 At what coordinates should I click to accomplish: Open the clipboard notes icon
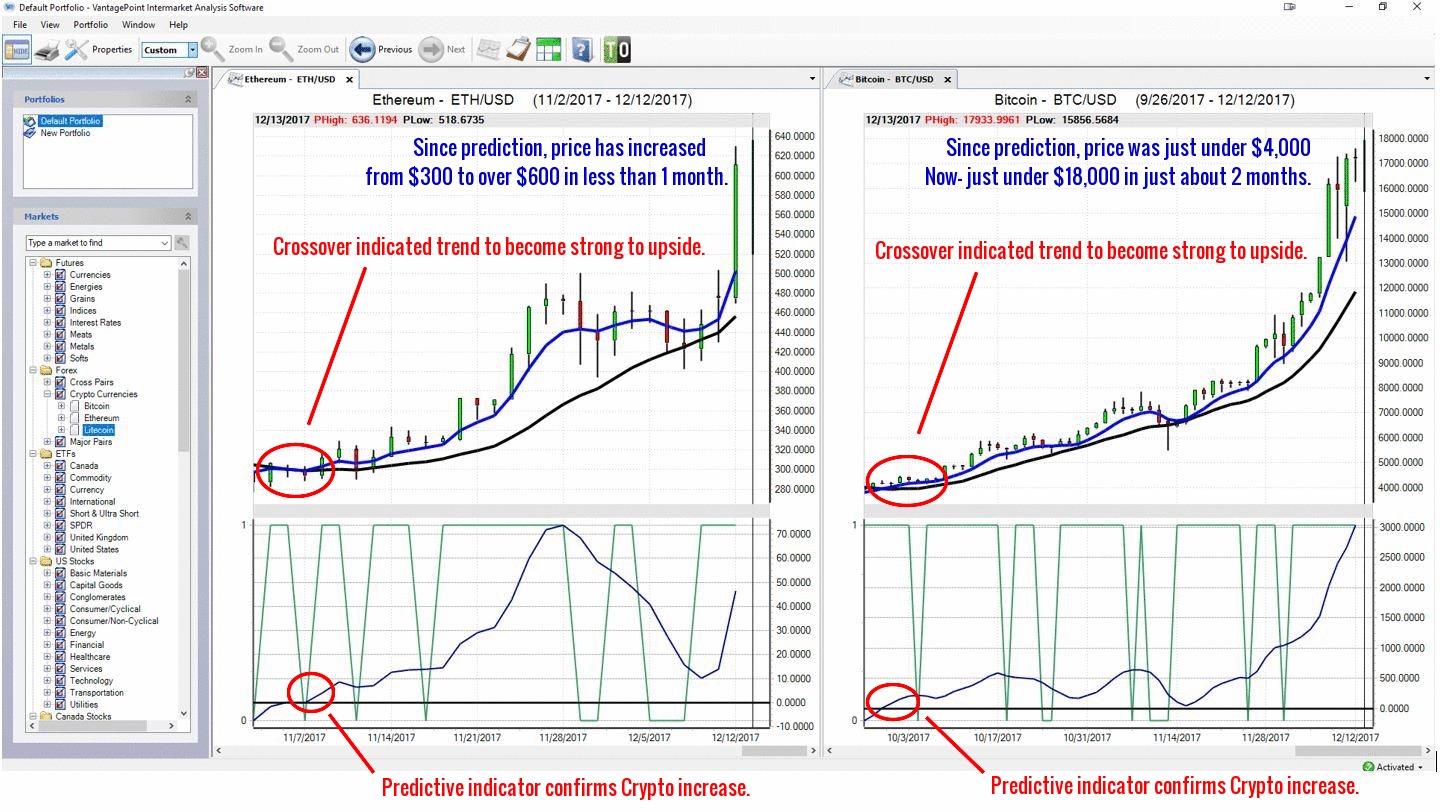pos(518,49)
